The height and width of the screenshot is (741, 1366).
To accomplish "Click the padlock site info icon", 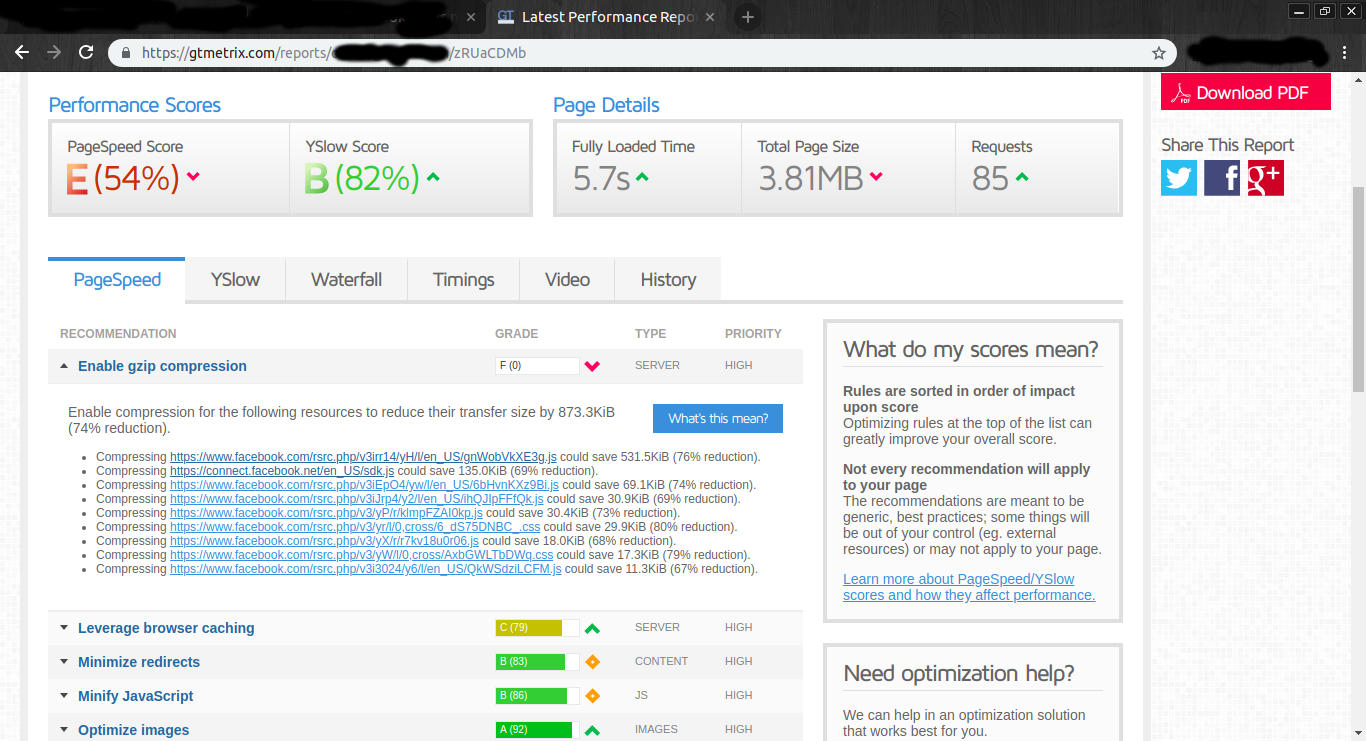I will [x=126, y=53].
